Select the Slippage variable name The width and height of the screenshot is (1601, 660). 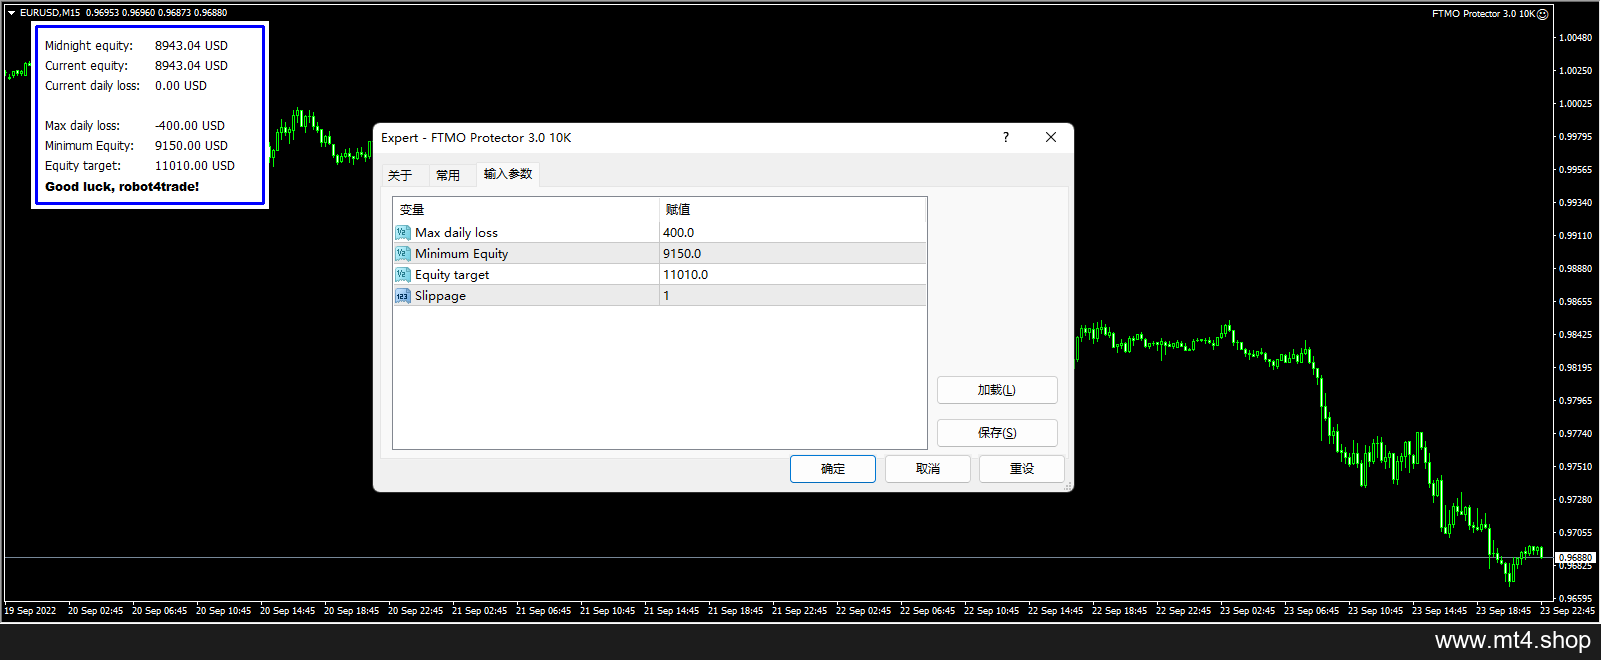(x=440, y=296)
